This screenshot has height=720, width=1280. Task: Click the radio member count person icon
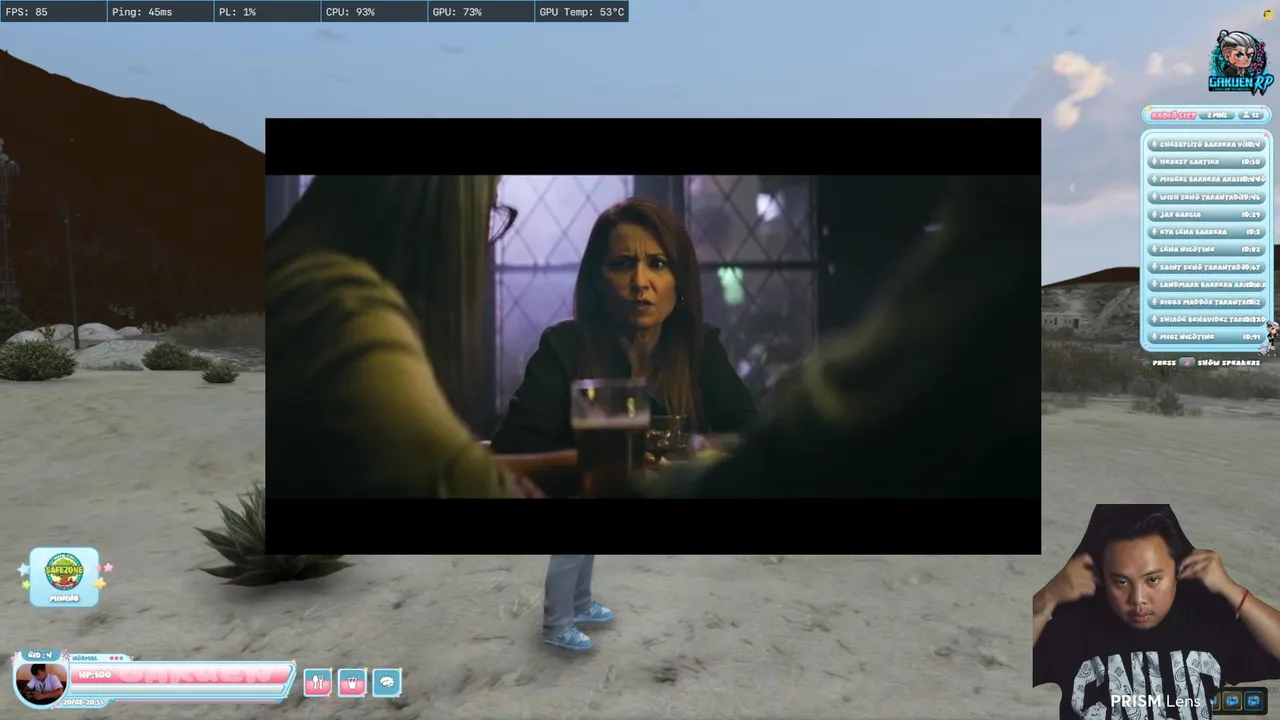1246,115
